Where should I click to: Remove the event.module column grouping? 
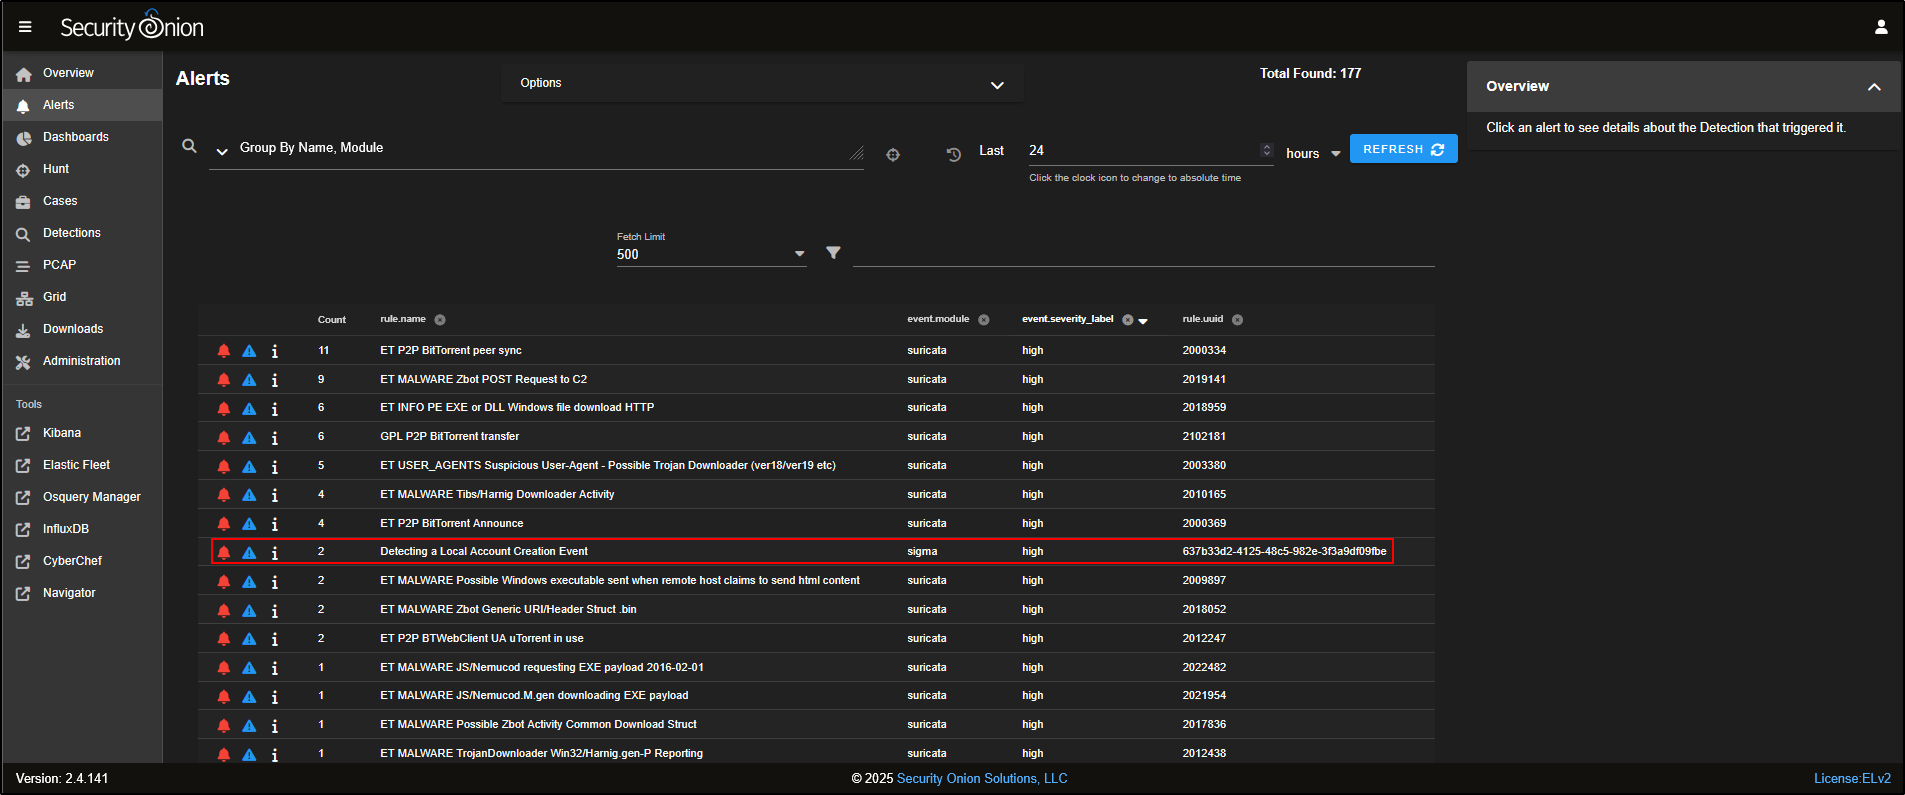(984, 320)
